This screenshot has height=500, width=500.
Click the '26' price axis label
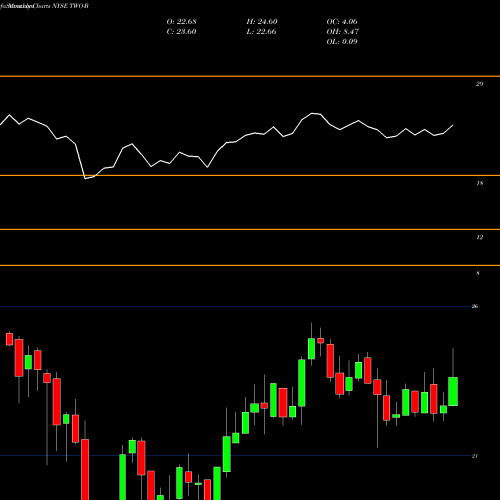(x=475, y=306)
